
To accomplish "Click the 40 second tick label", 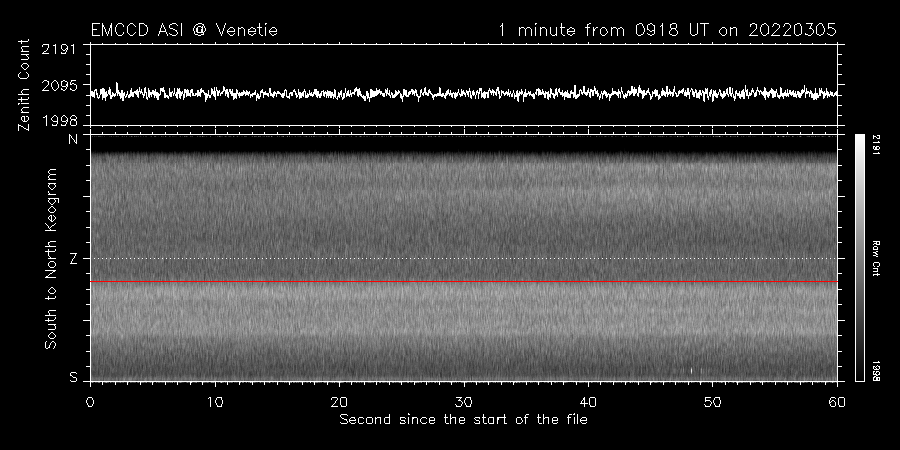I will [588, 402].
